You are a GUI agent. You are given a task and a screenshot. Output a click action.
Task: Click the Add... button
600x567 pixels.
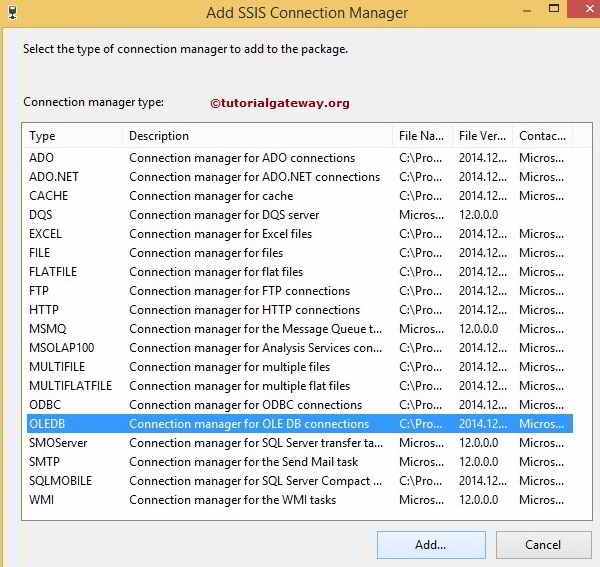(x=431, y=544)
